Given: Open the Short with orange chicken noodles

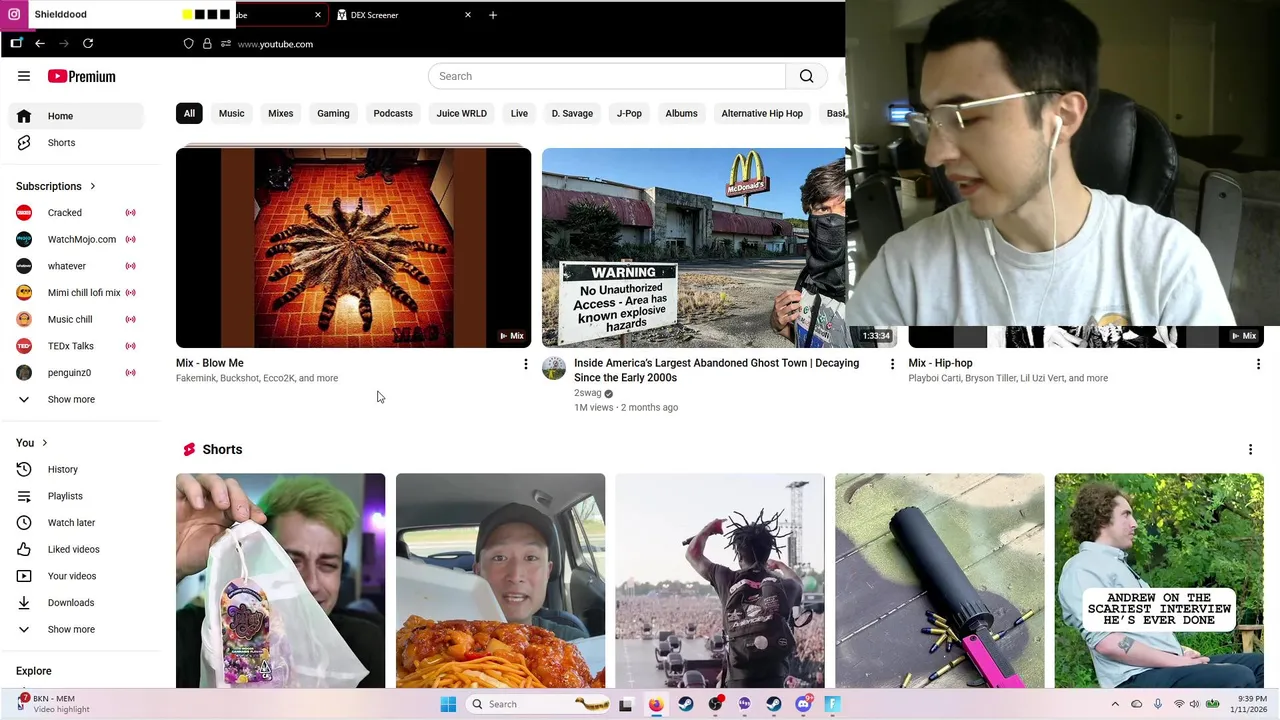Looking at the screenshot, I should [500, 581].
